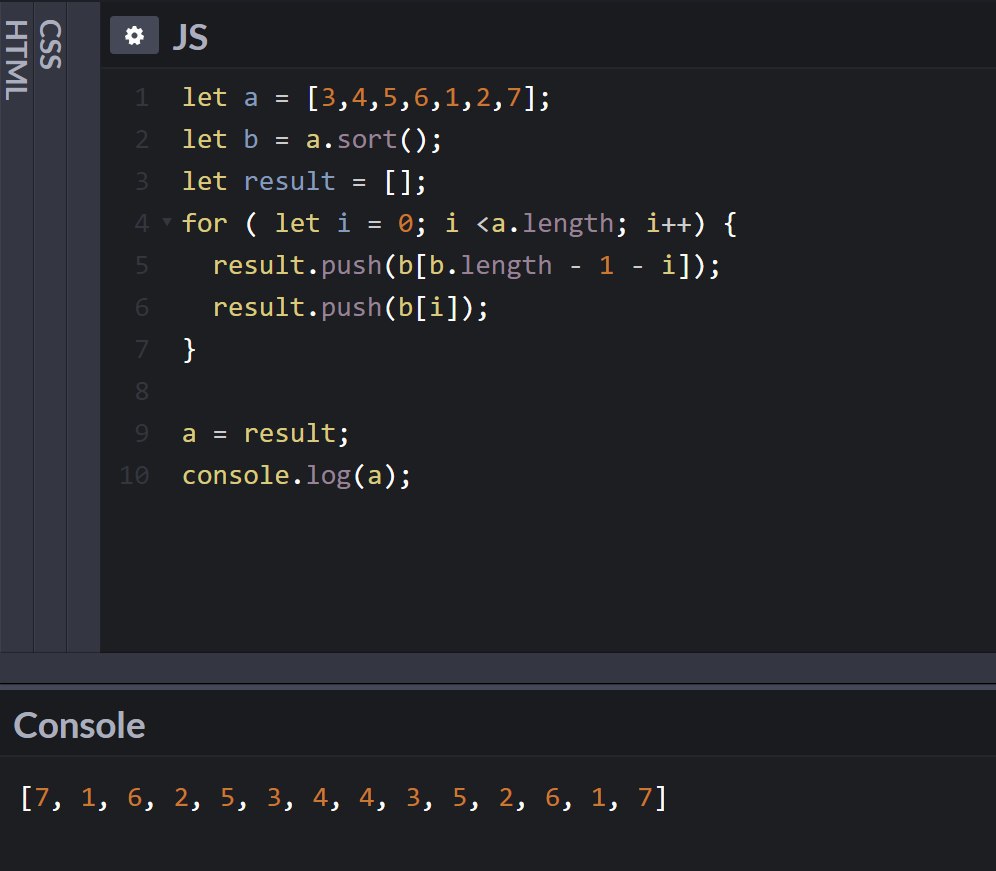996x871 pixels.
Task: Click line number 10 in gutter
Action: point(134,475)
